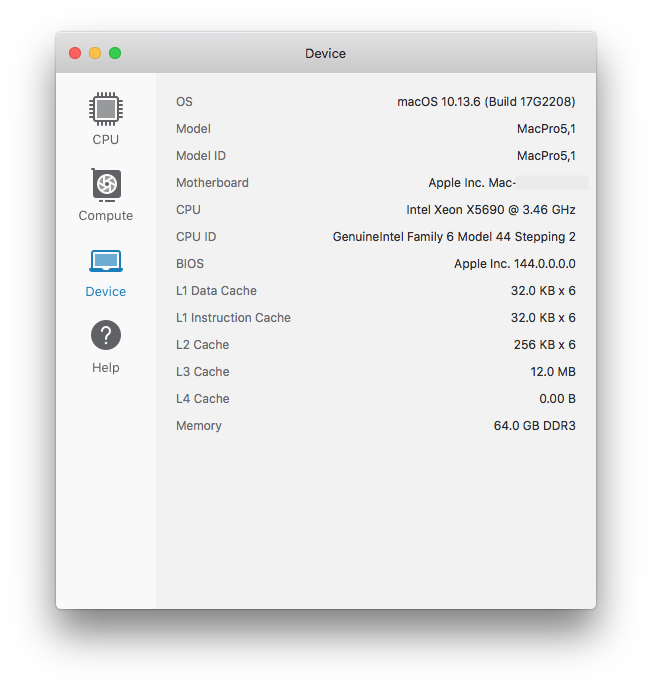Click the L4 Cache value 0.00 B
Viewport: 652px width, 689px height.
pyautogui.click(x=558, y=399)
